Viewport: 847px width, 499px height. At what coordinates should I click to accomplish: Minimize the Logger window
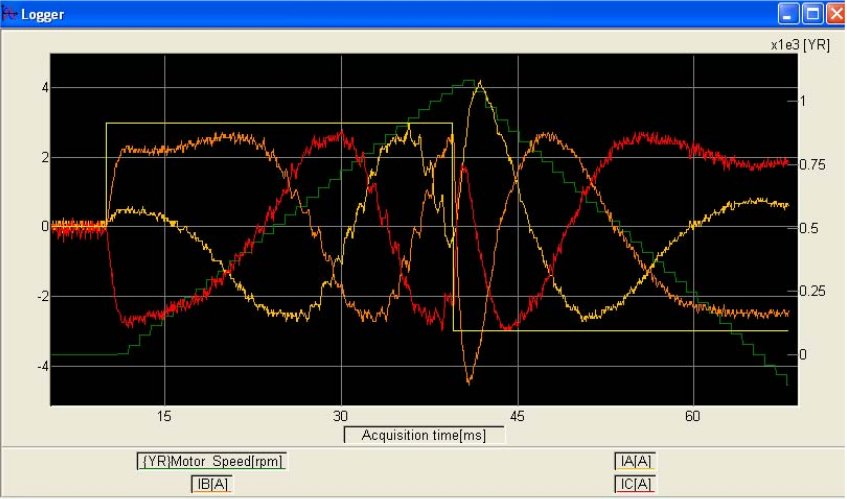tap(790, 14)
